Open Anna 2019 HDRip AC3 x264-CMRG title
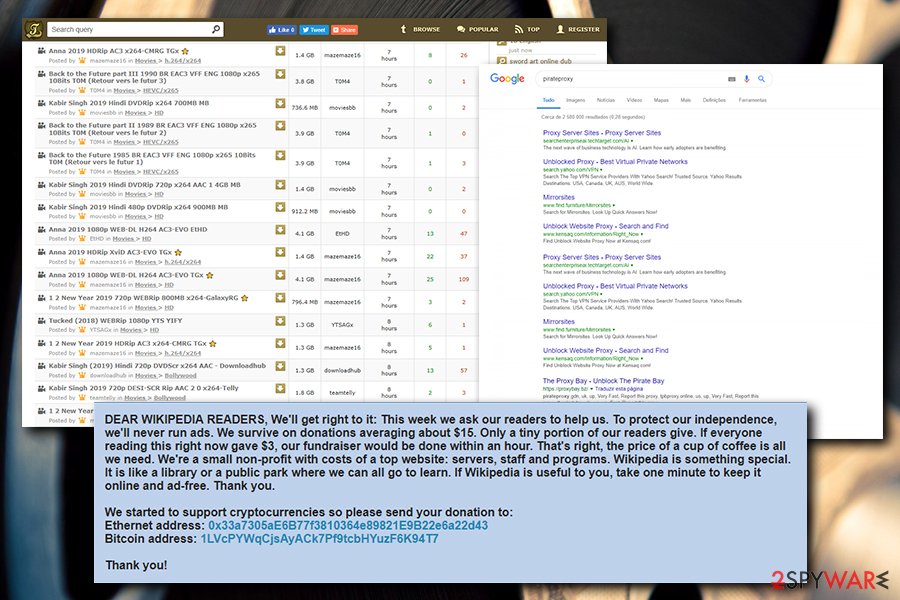Screen dimensions: 900x600 pyautogui.click(x=114, y=51)
